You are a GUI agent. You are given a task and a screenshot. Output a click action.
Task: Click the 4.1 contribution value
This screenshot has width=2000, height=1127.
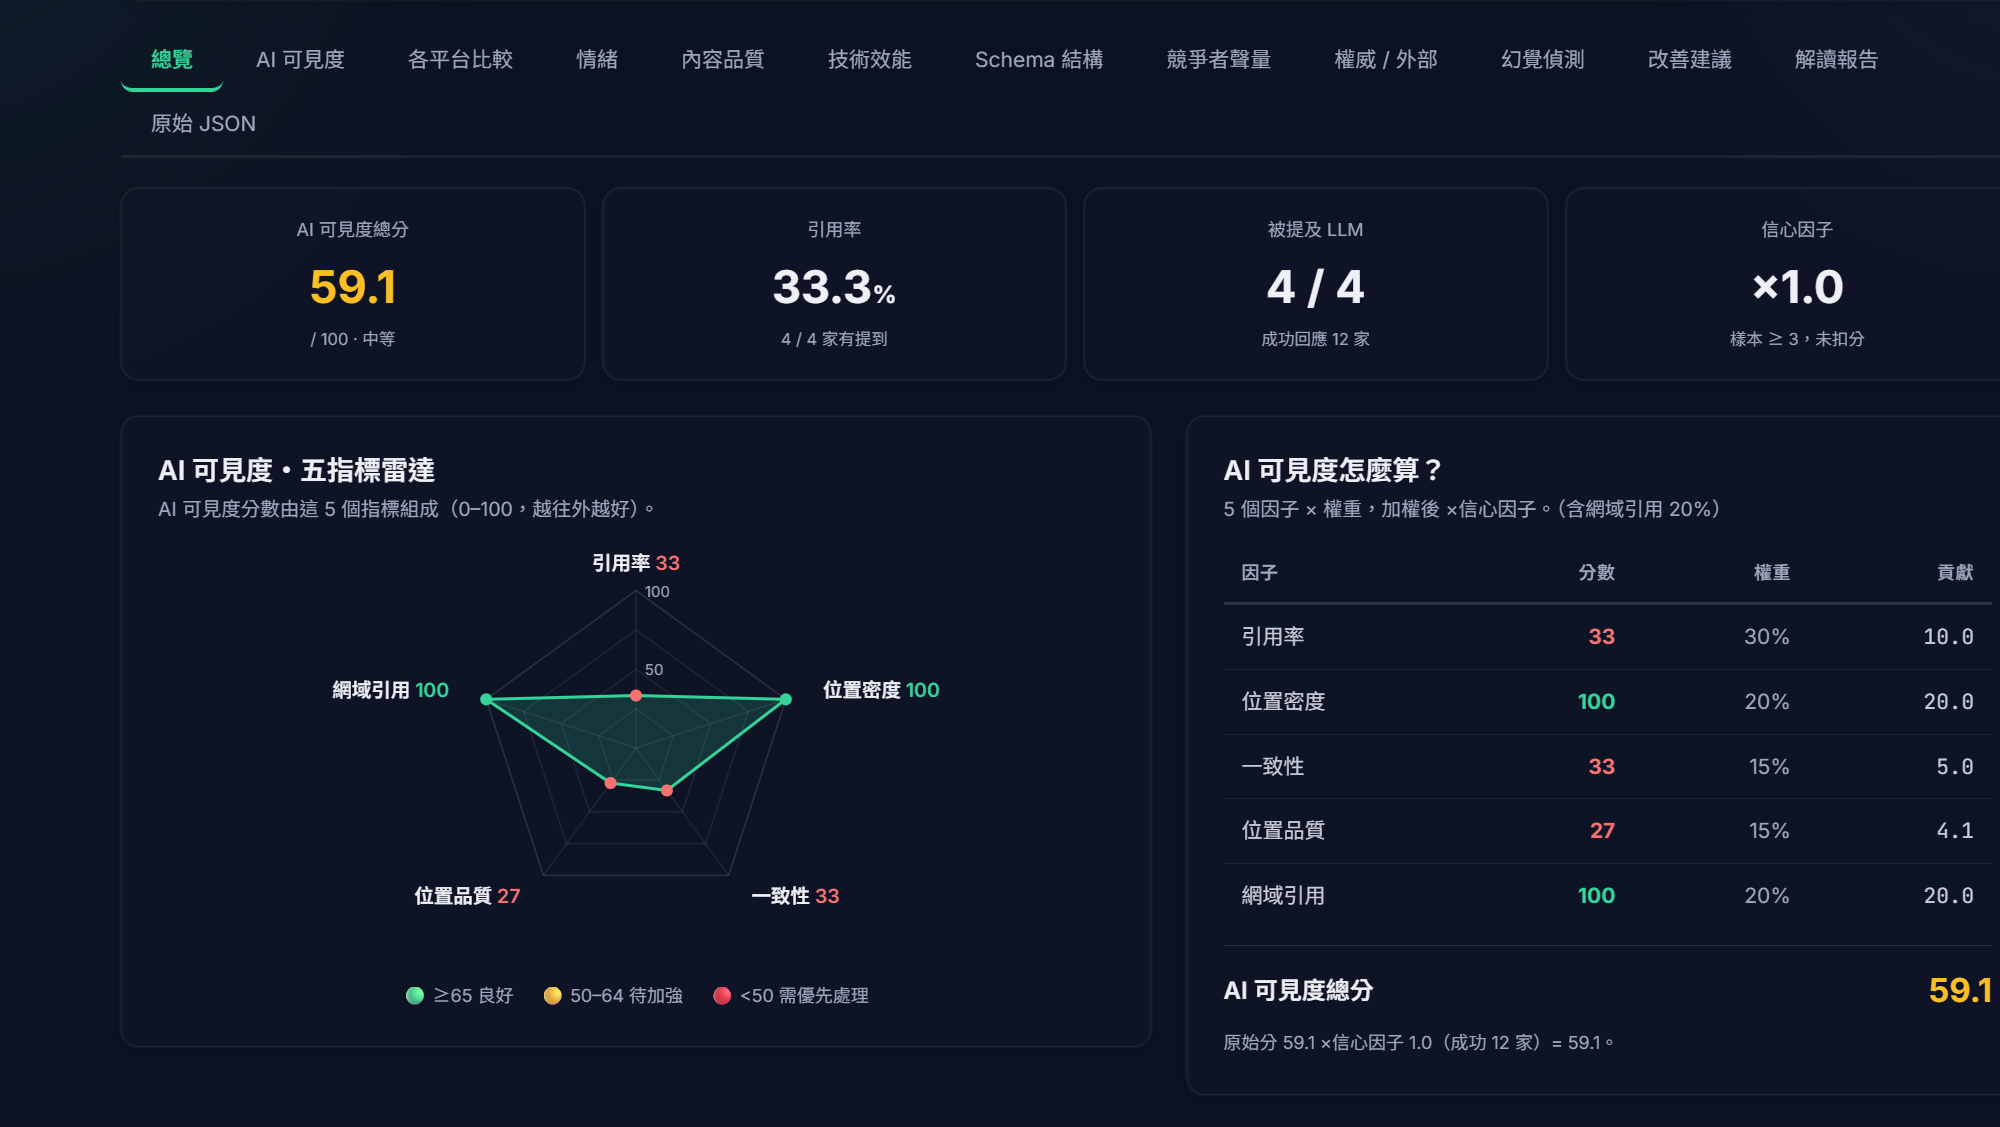pyautogui.click(x=1955, y=831)
